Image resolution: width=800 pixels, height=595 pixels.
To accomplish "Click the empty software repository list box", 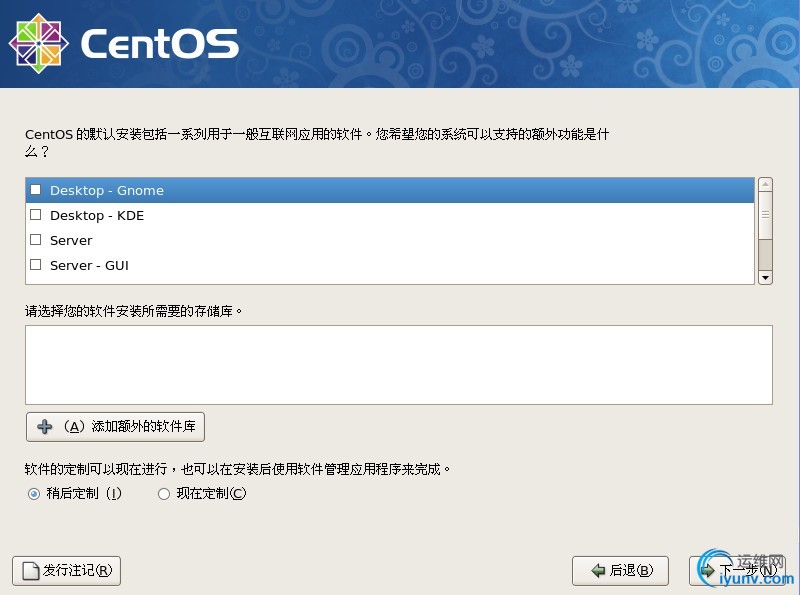I will coord(399,365).
